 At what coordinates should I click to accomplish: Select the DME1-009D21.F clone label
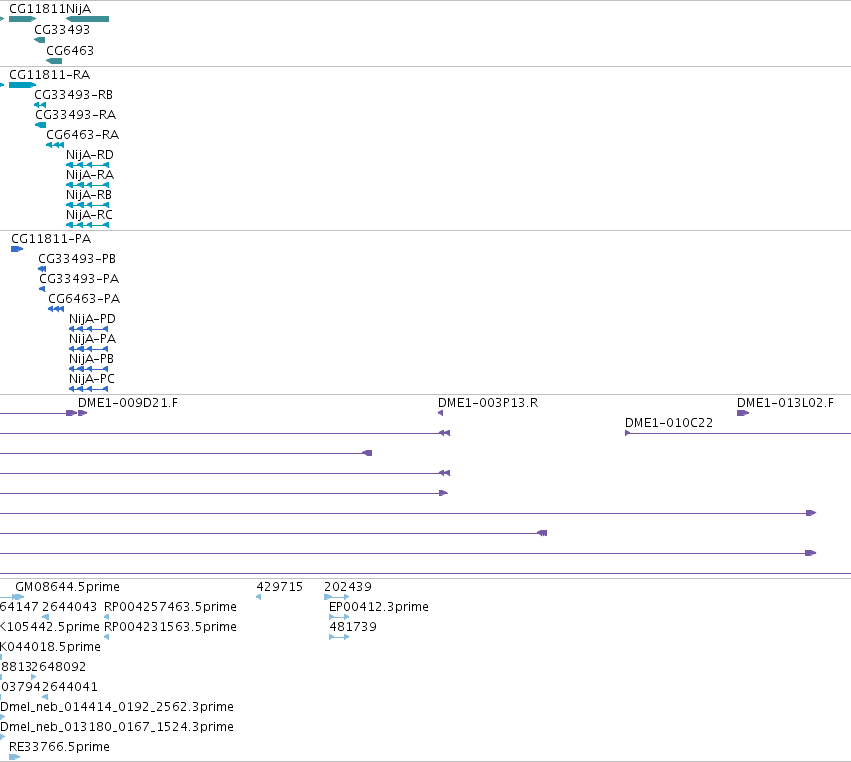point(128,403)
